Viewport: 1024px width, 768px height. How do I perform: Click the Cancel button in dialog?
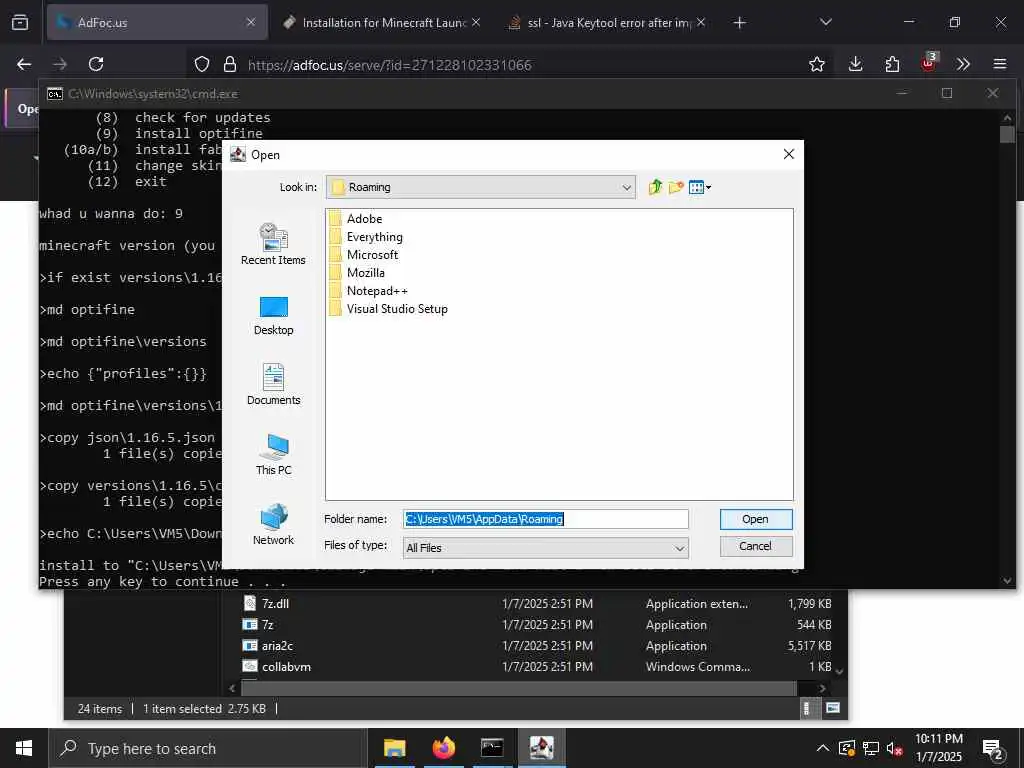756,546
